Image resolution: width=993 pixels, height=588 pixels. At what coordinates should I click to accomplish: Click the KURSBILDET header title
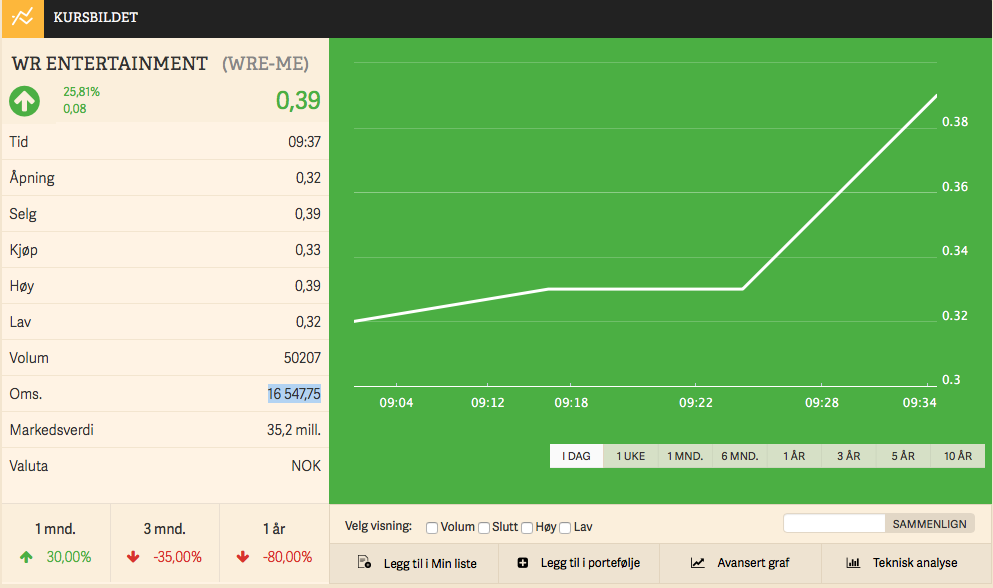click(96, 18)
